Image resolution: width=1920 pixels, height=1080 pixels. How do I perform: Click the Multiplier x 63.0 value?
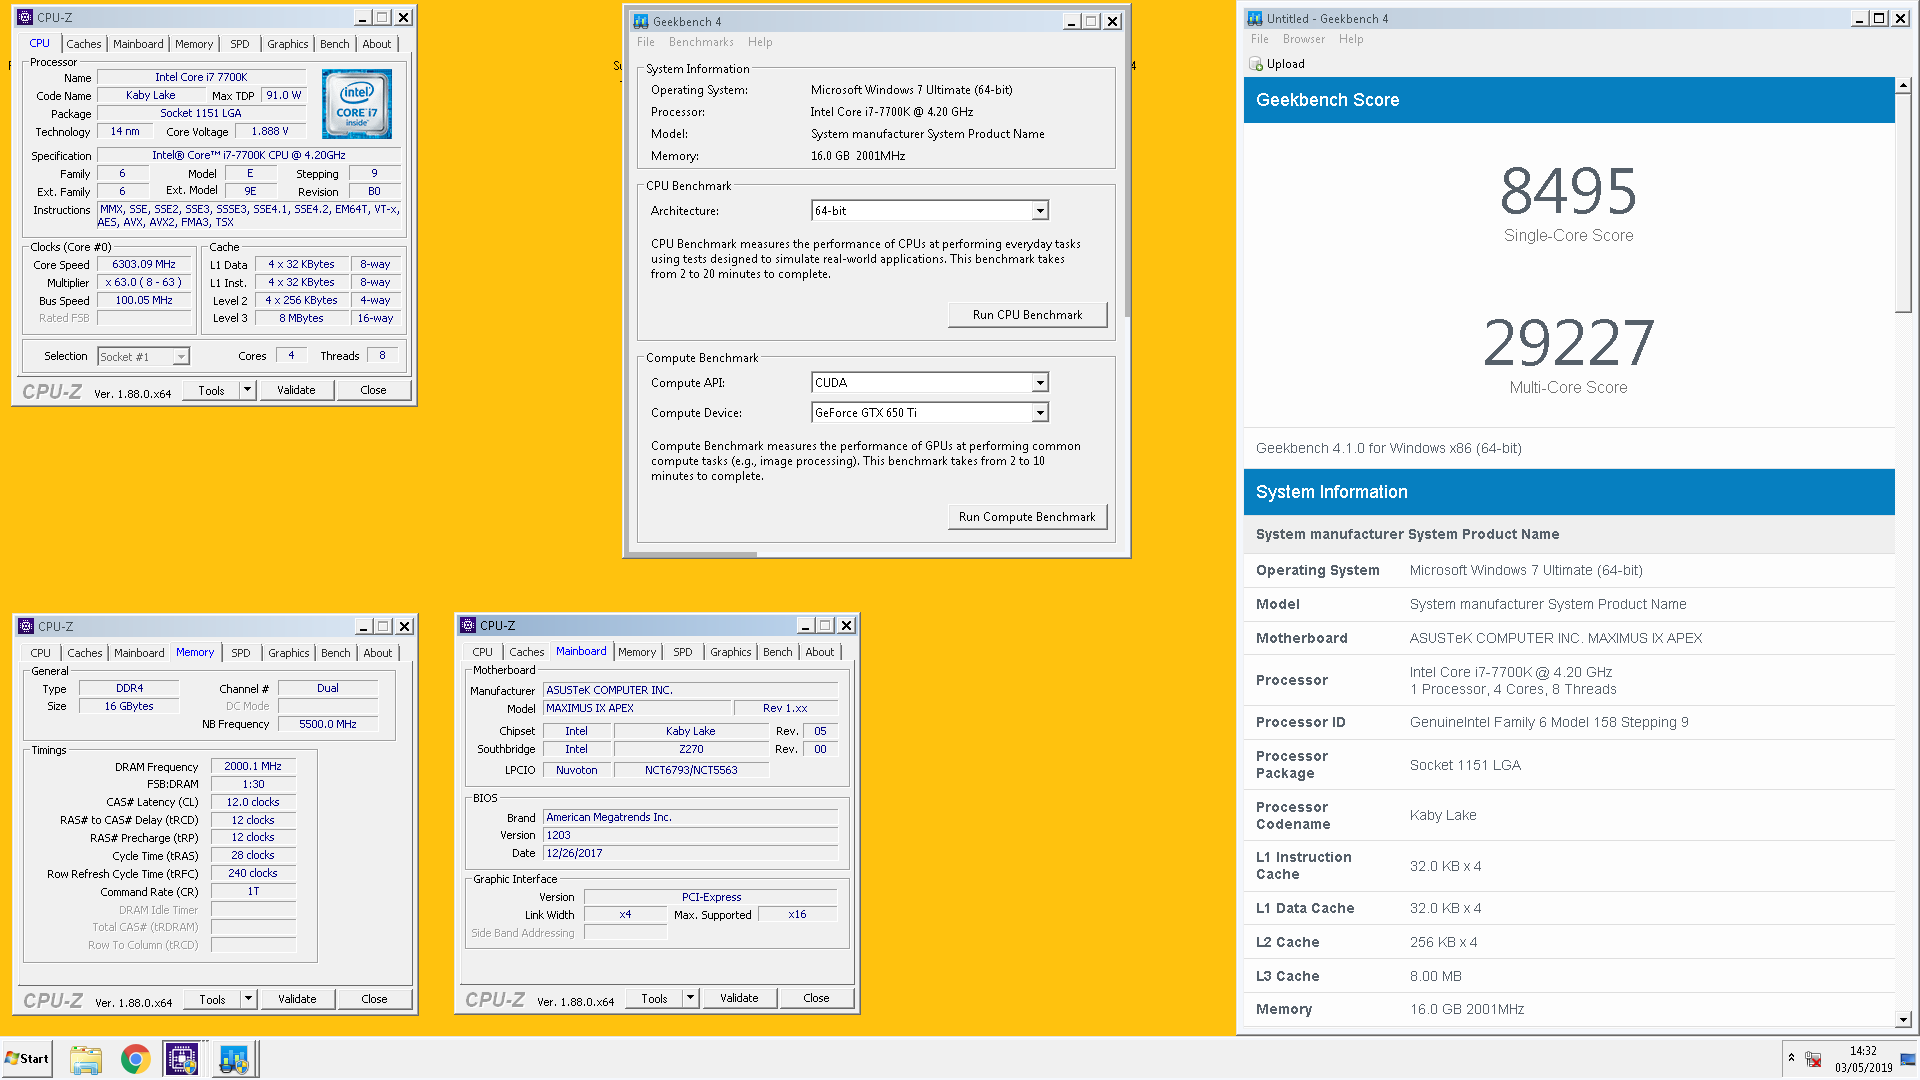point(144,283)
